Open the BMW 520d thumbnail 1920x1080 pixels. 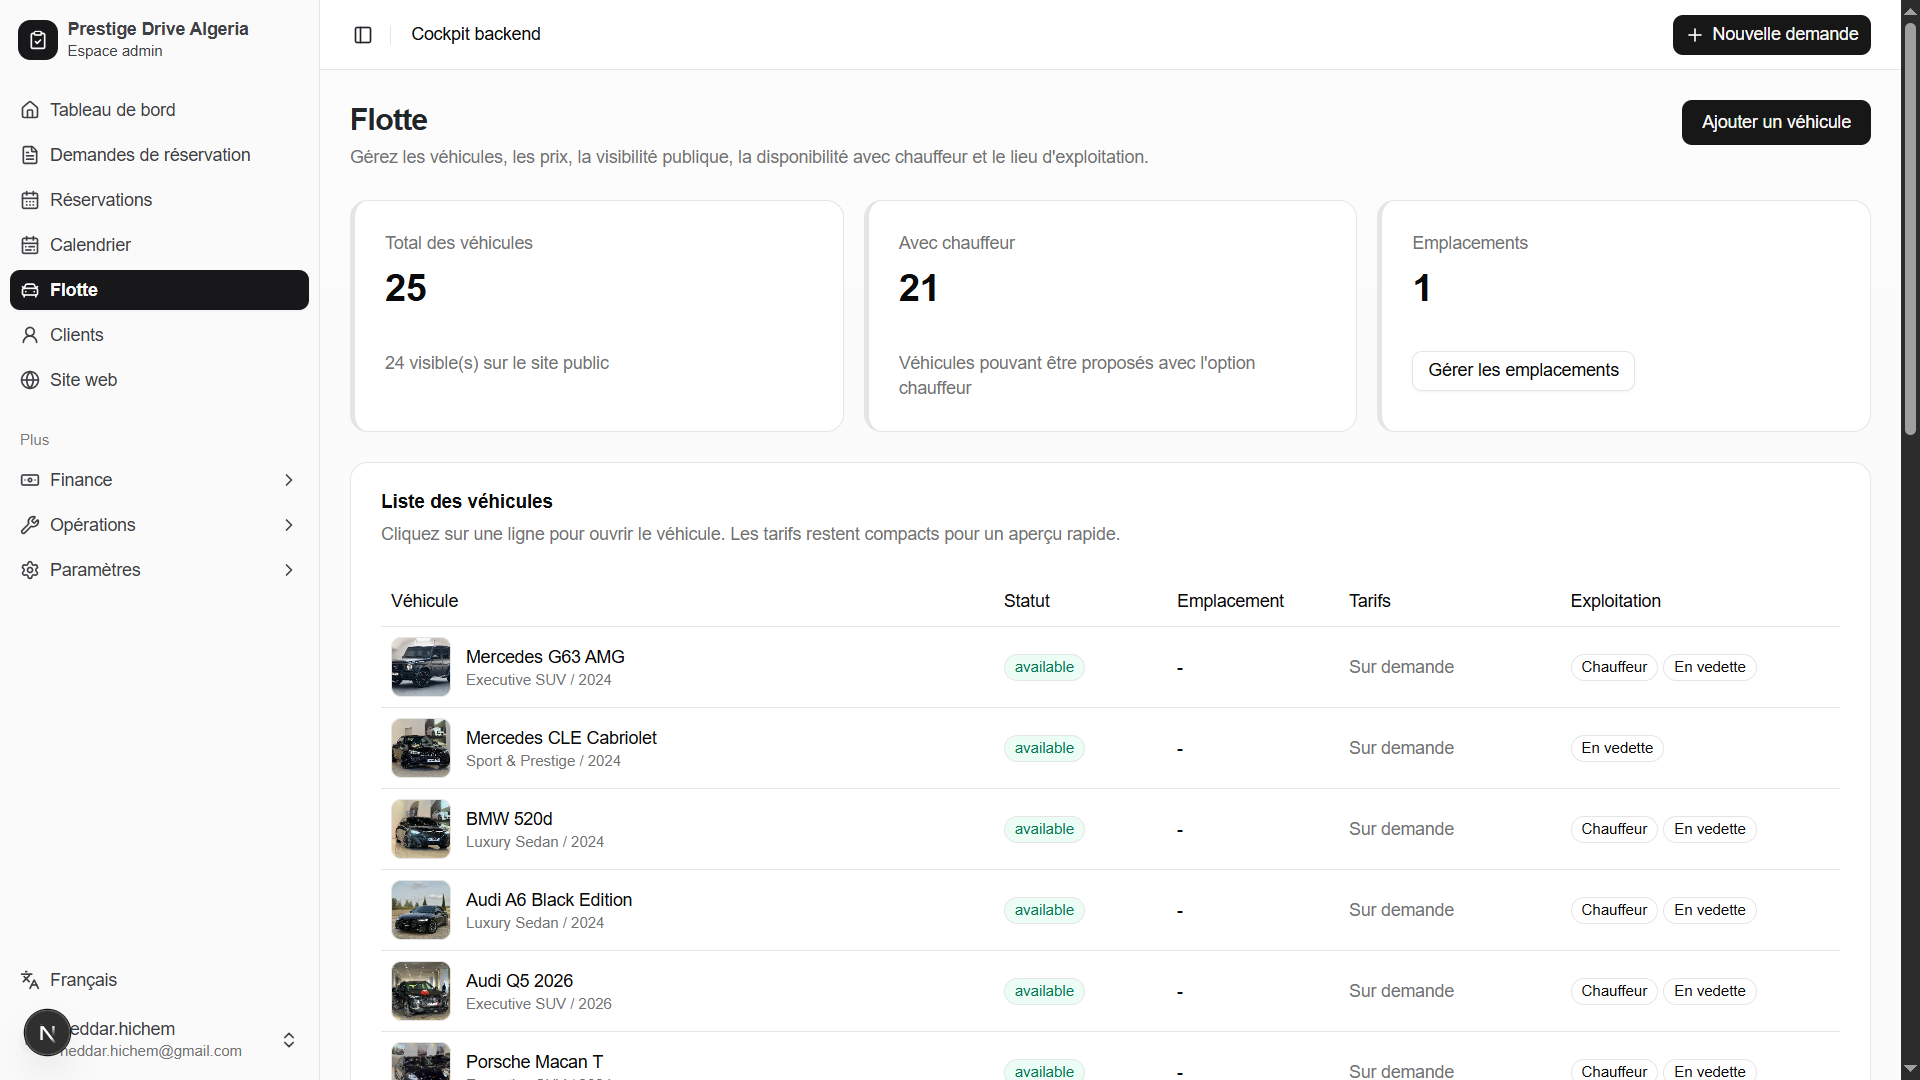(x=421, y=829)
